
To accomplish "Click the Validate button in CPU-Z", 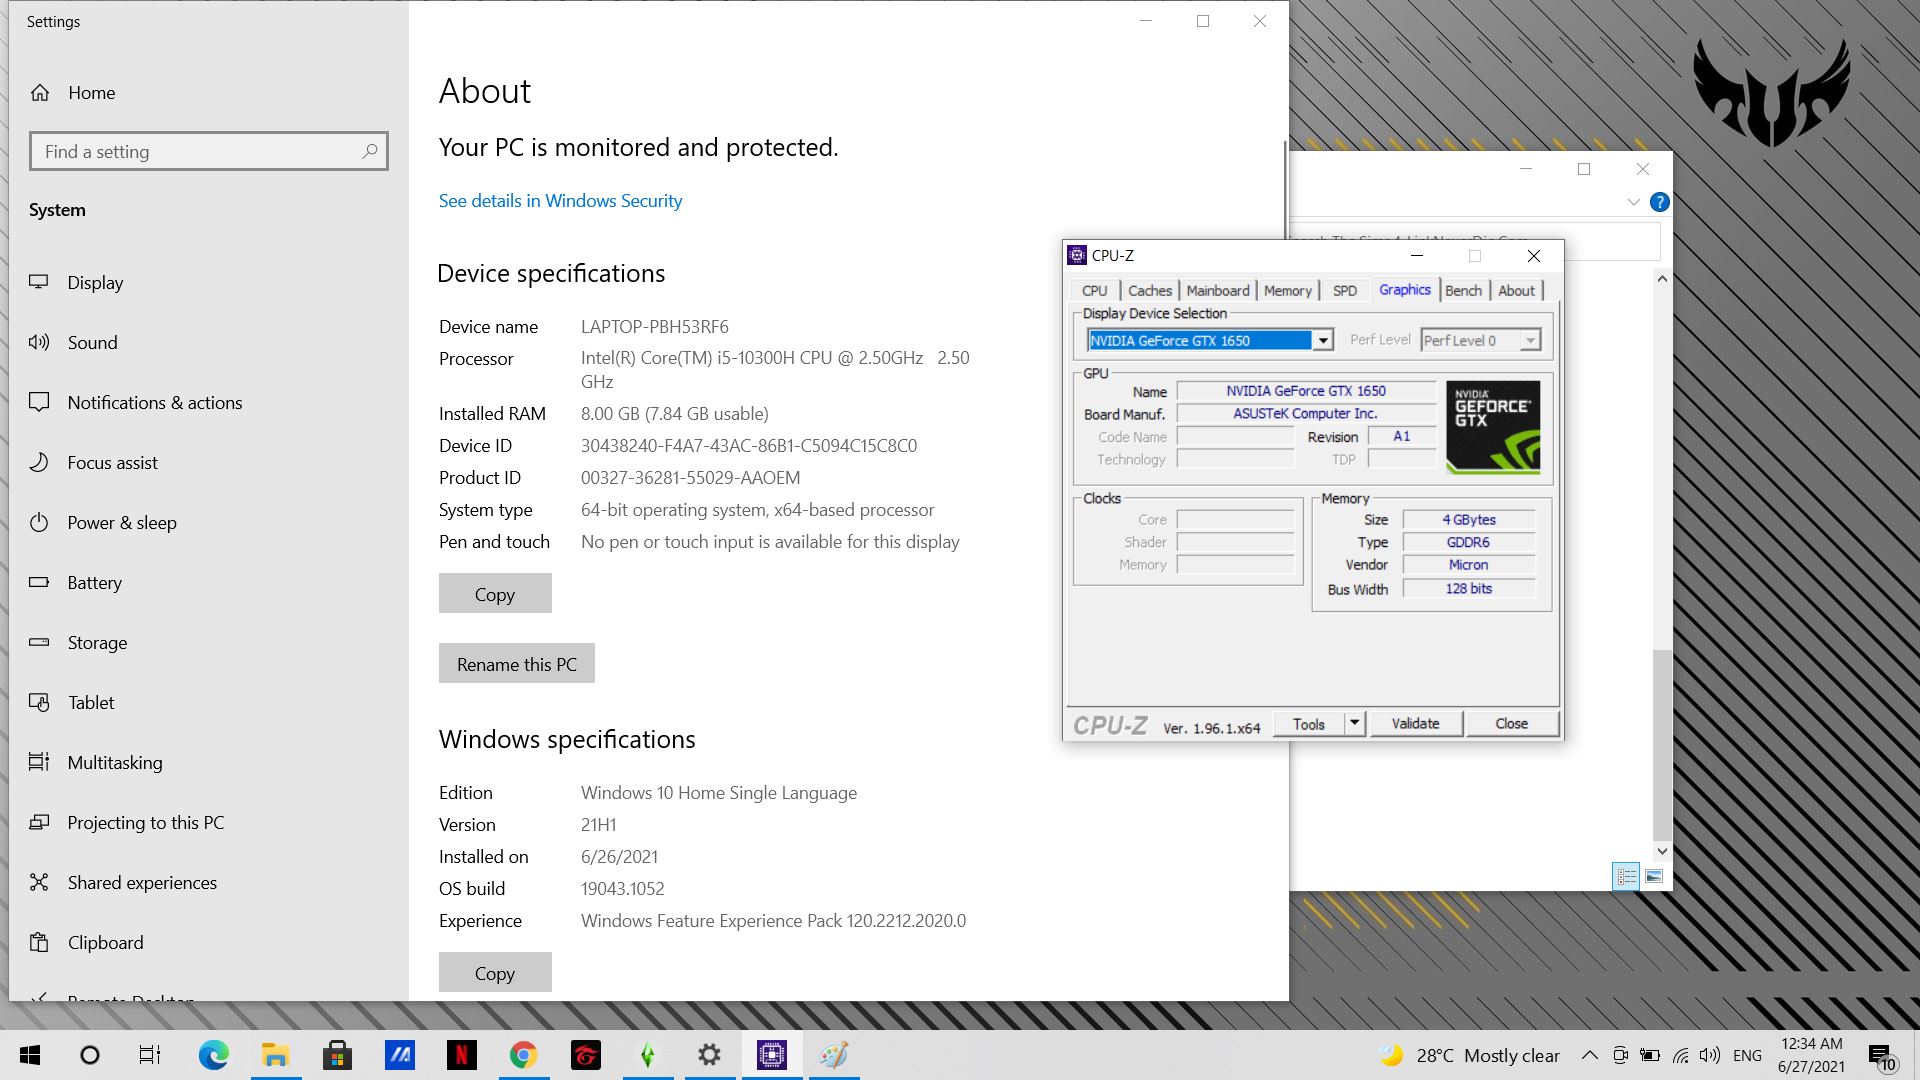I will (1414, 723).
